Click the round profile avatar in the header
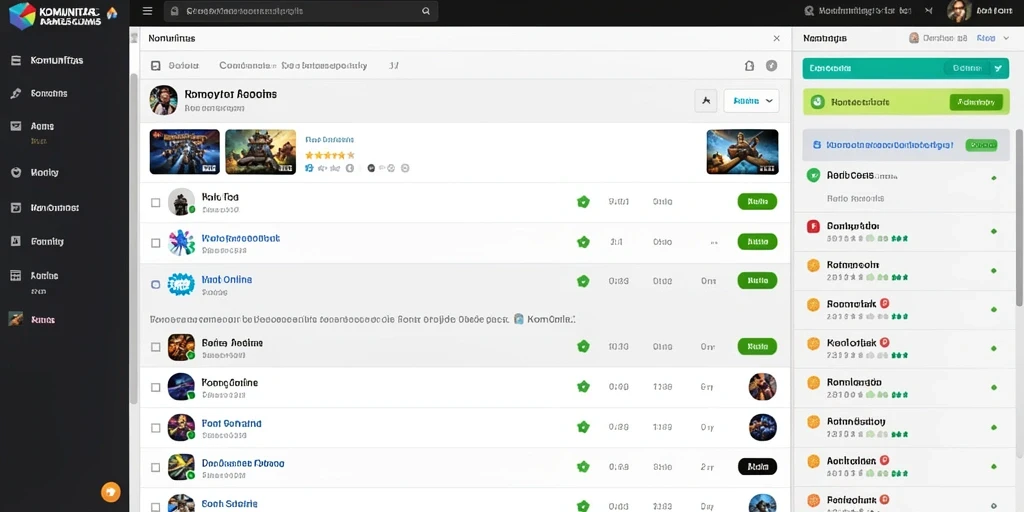The height and width of the screenshot is (512, 1024). click(x=163, y=100)
